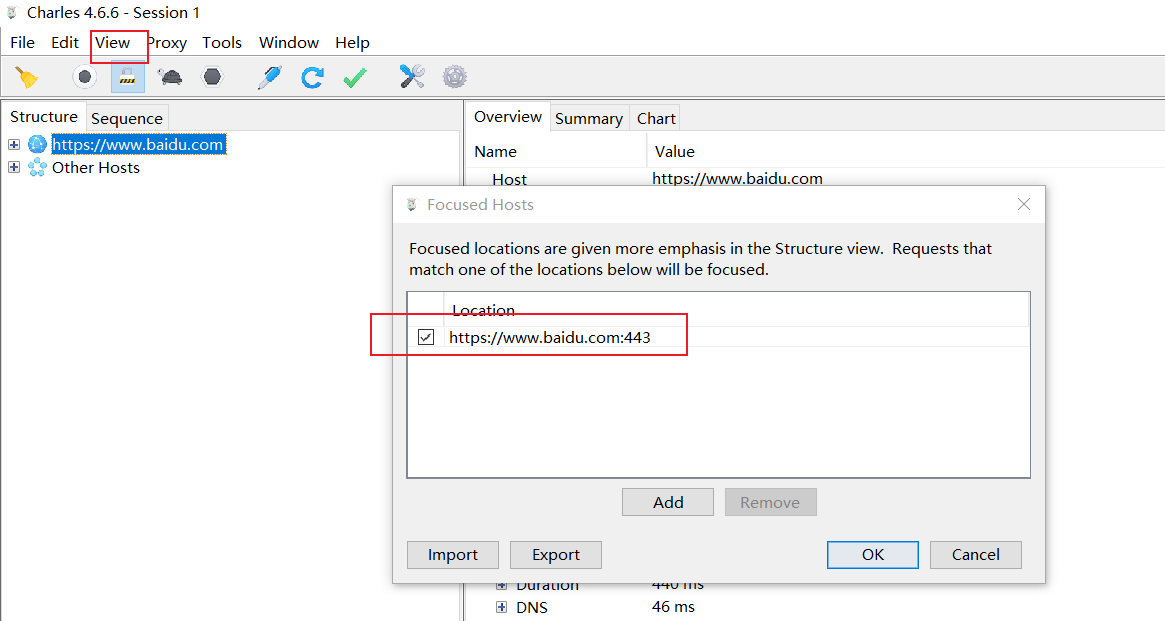Click the DNS label in the Overview
Image resolution: width=1165 pixels, height=621 pixels.
click(532, 608)
